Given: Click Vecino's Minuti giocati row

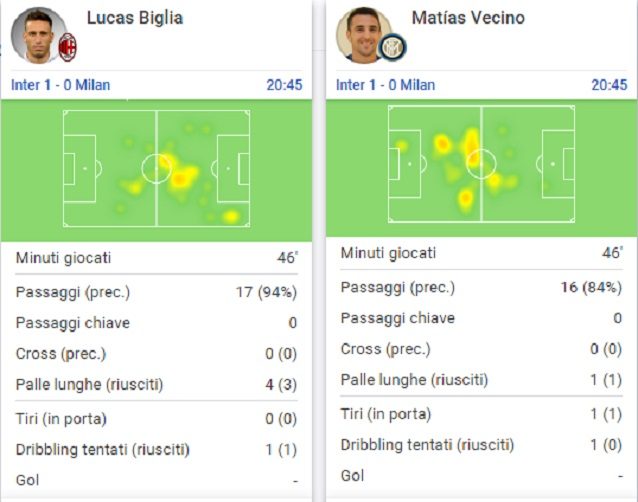Looking at the screenshot, I should (x=481, y=253).
